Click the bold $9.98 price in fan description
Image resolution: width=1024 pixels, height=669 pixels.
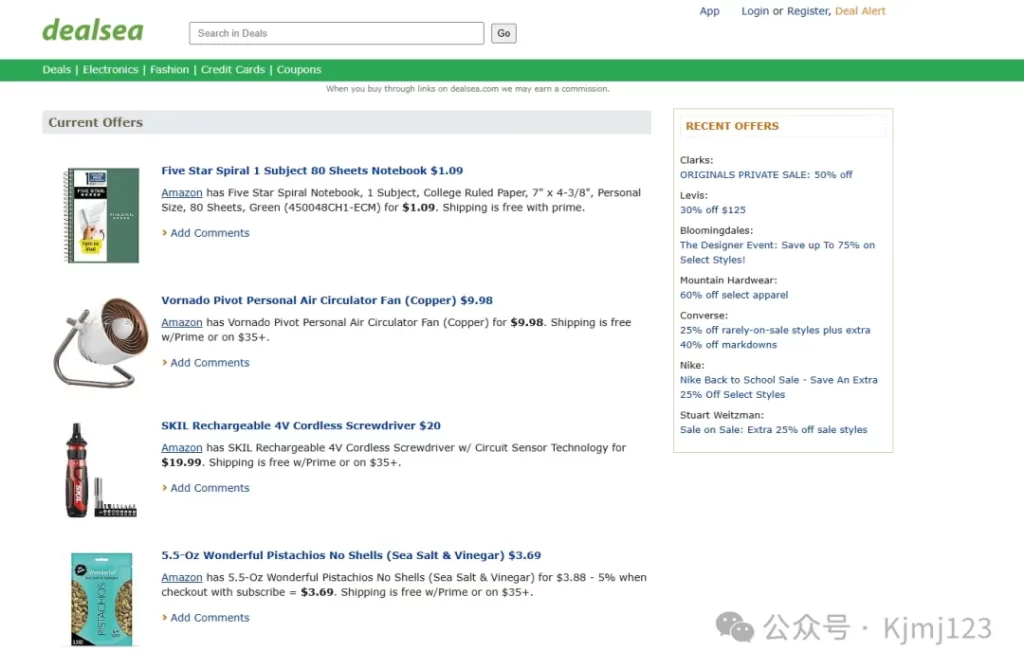pyautogui.click(x=527, y=323)
